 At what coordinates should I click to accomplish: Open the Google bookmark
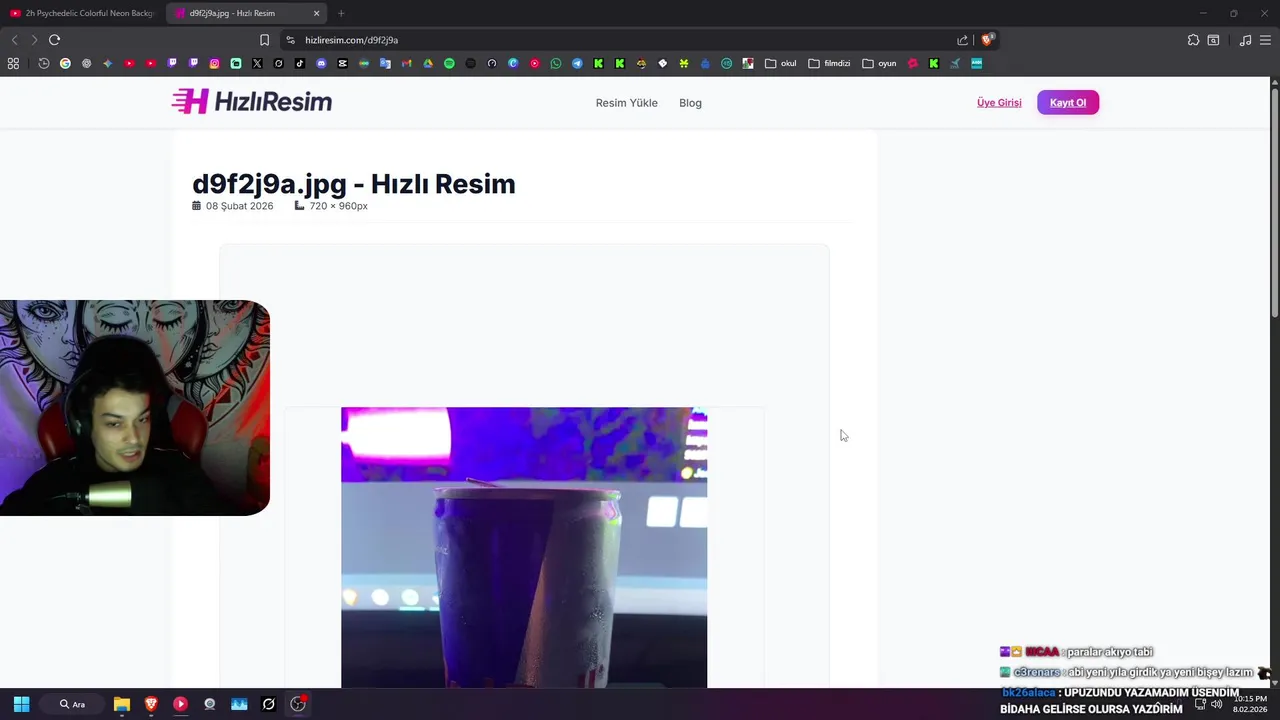[x=65, y=63]
